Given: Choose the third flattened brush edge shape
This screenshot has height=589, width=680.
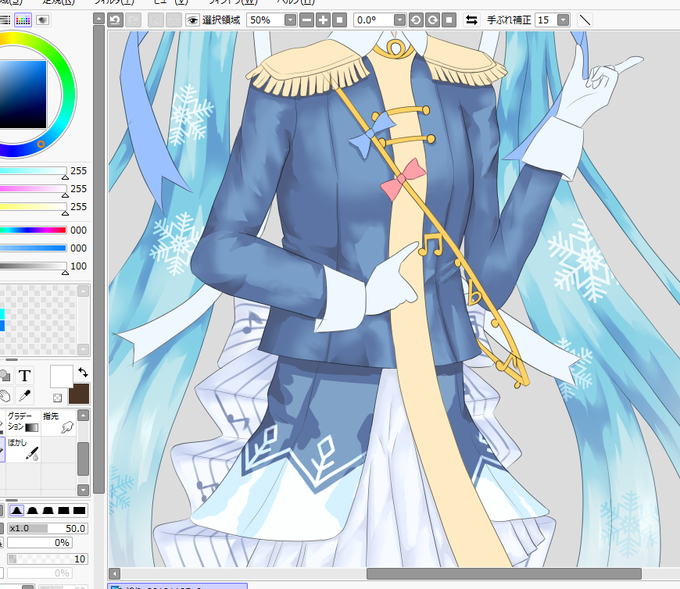Looking at the screenshot, I should (48, 510).
